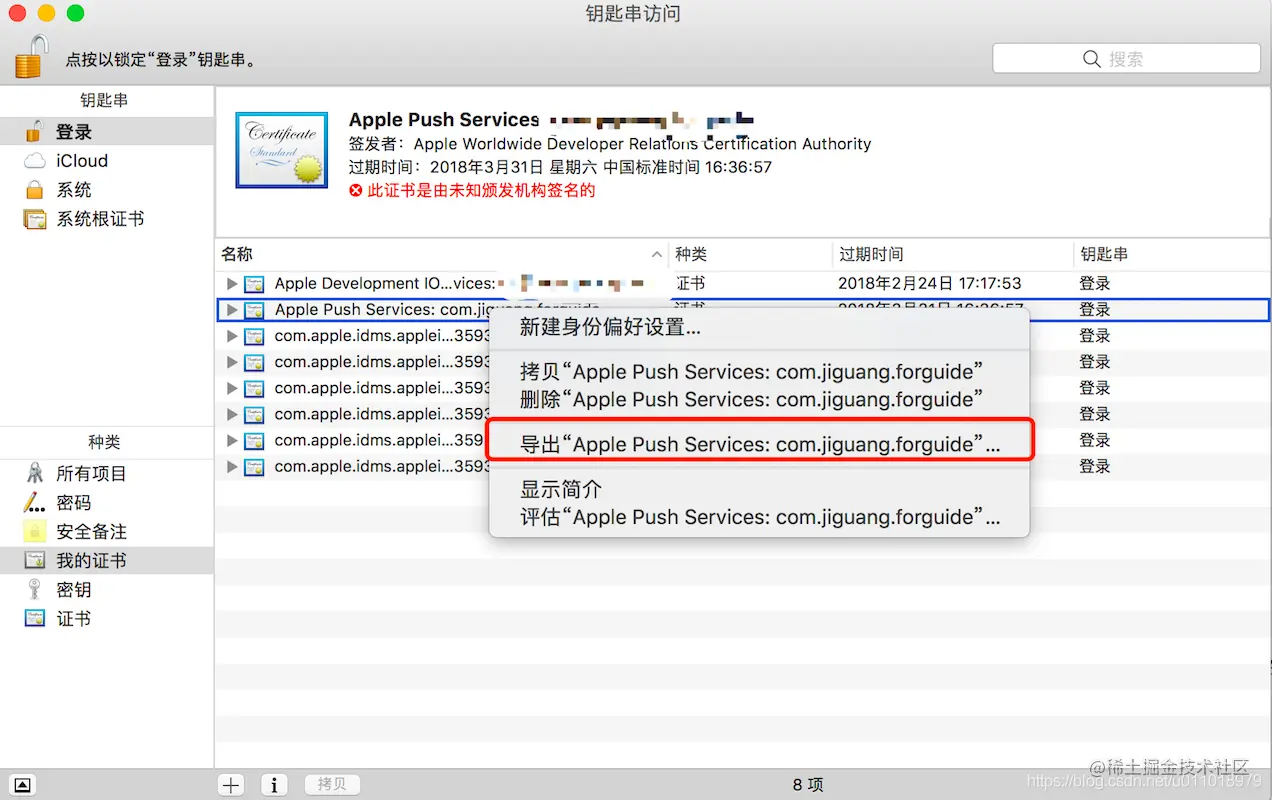Sort by the 过期时间 column header
Viewport: 1272px width, 800px height.
pyautogui.click(x=953, y=254)
